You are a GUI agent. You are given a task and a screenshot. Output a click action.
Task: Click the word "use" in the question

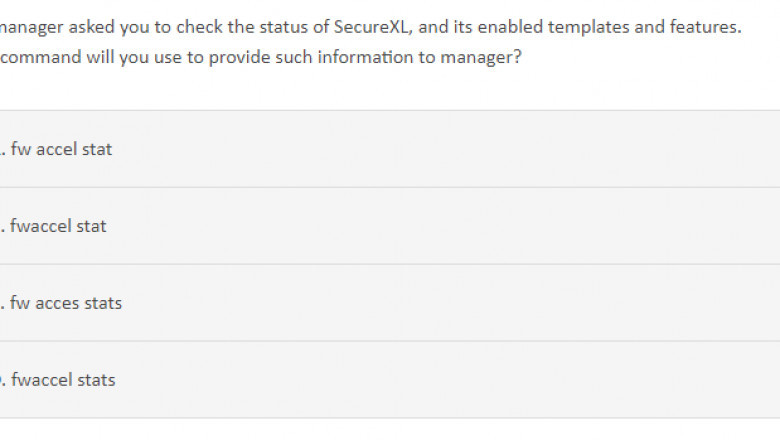[172, 57]
